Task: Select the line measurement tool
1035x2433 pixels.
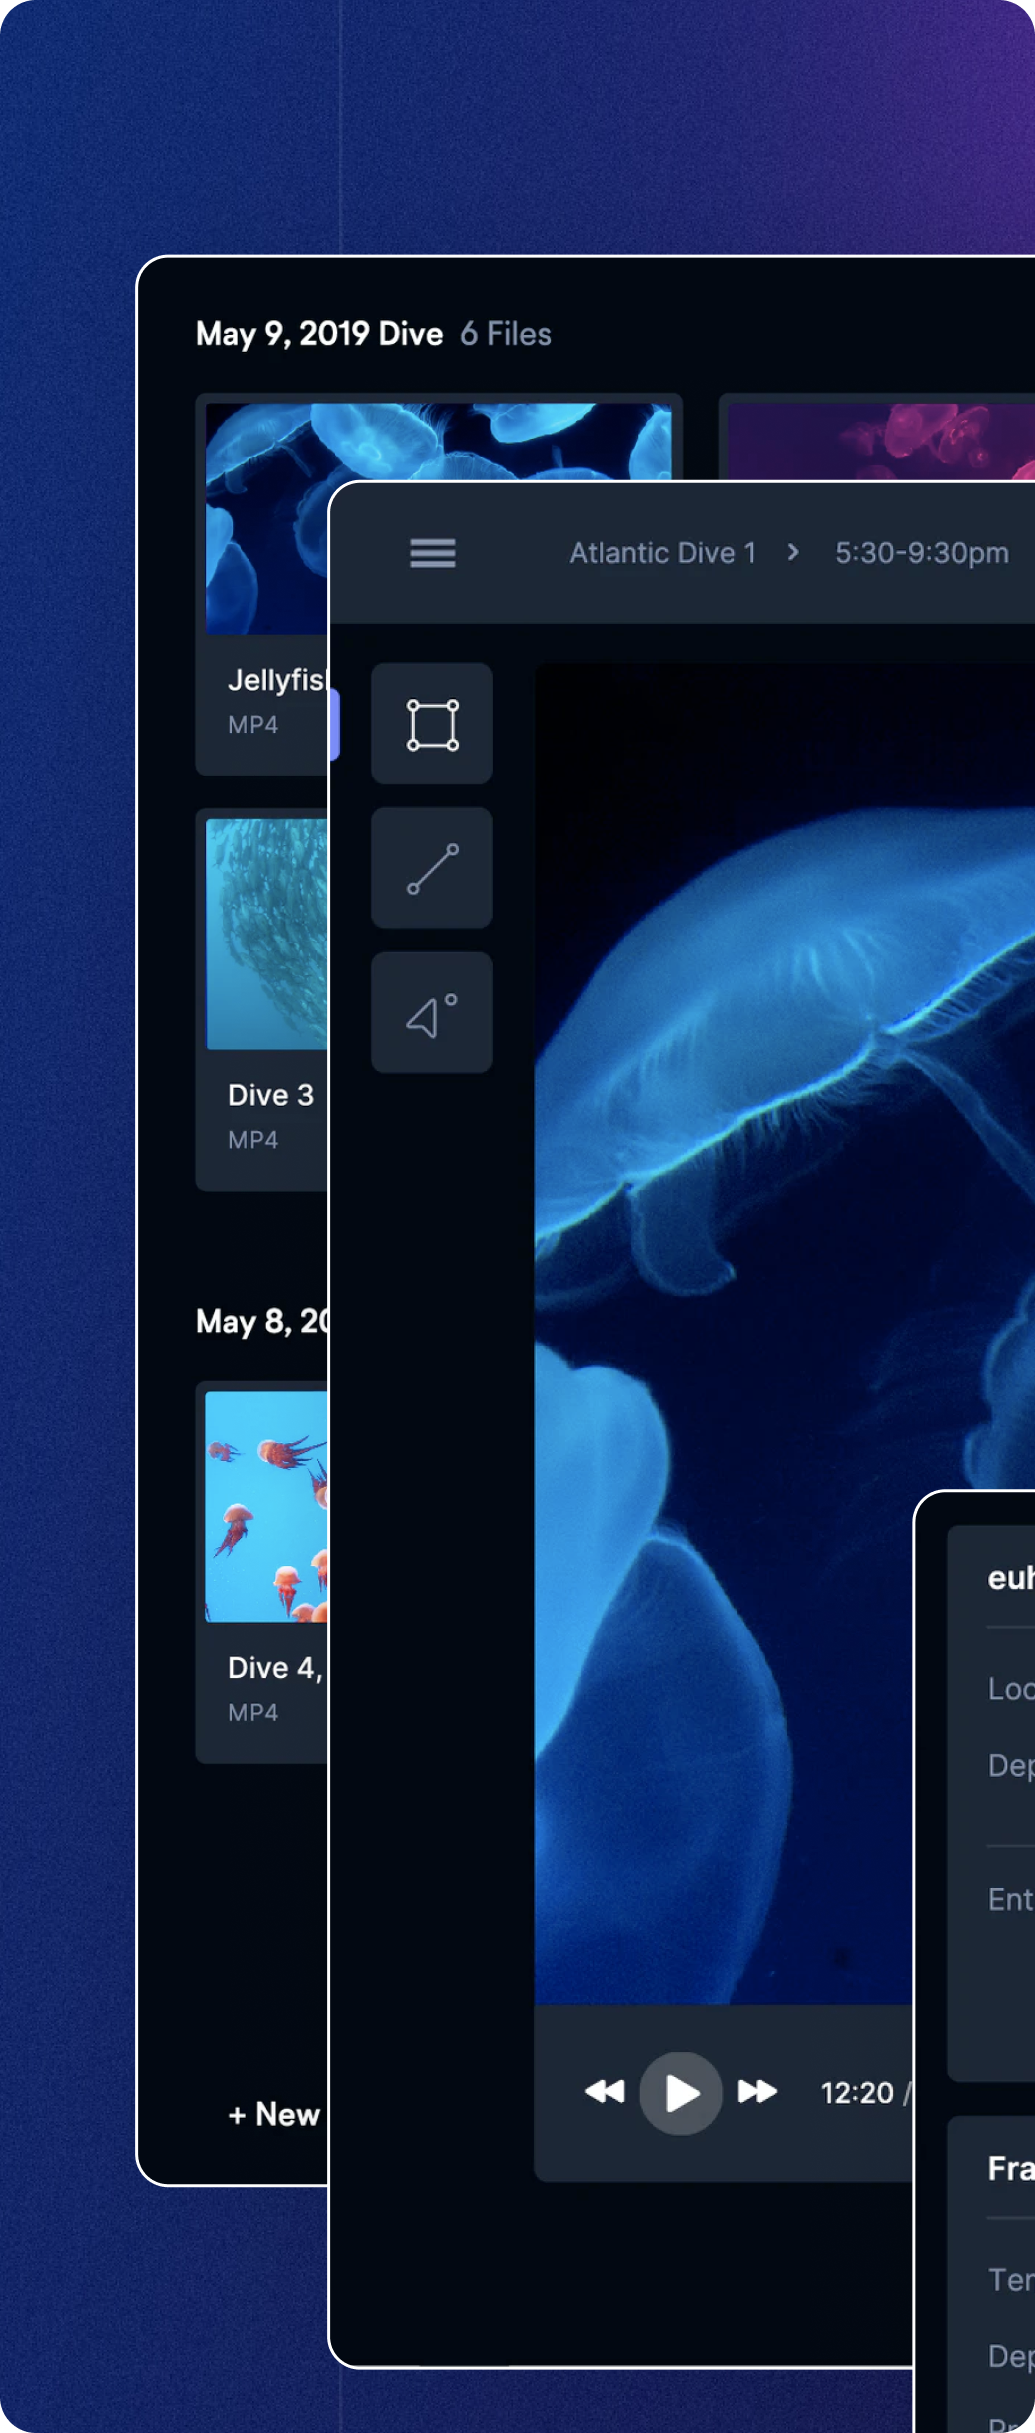Action: pos(432,868)
